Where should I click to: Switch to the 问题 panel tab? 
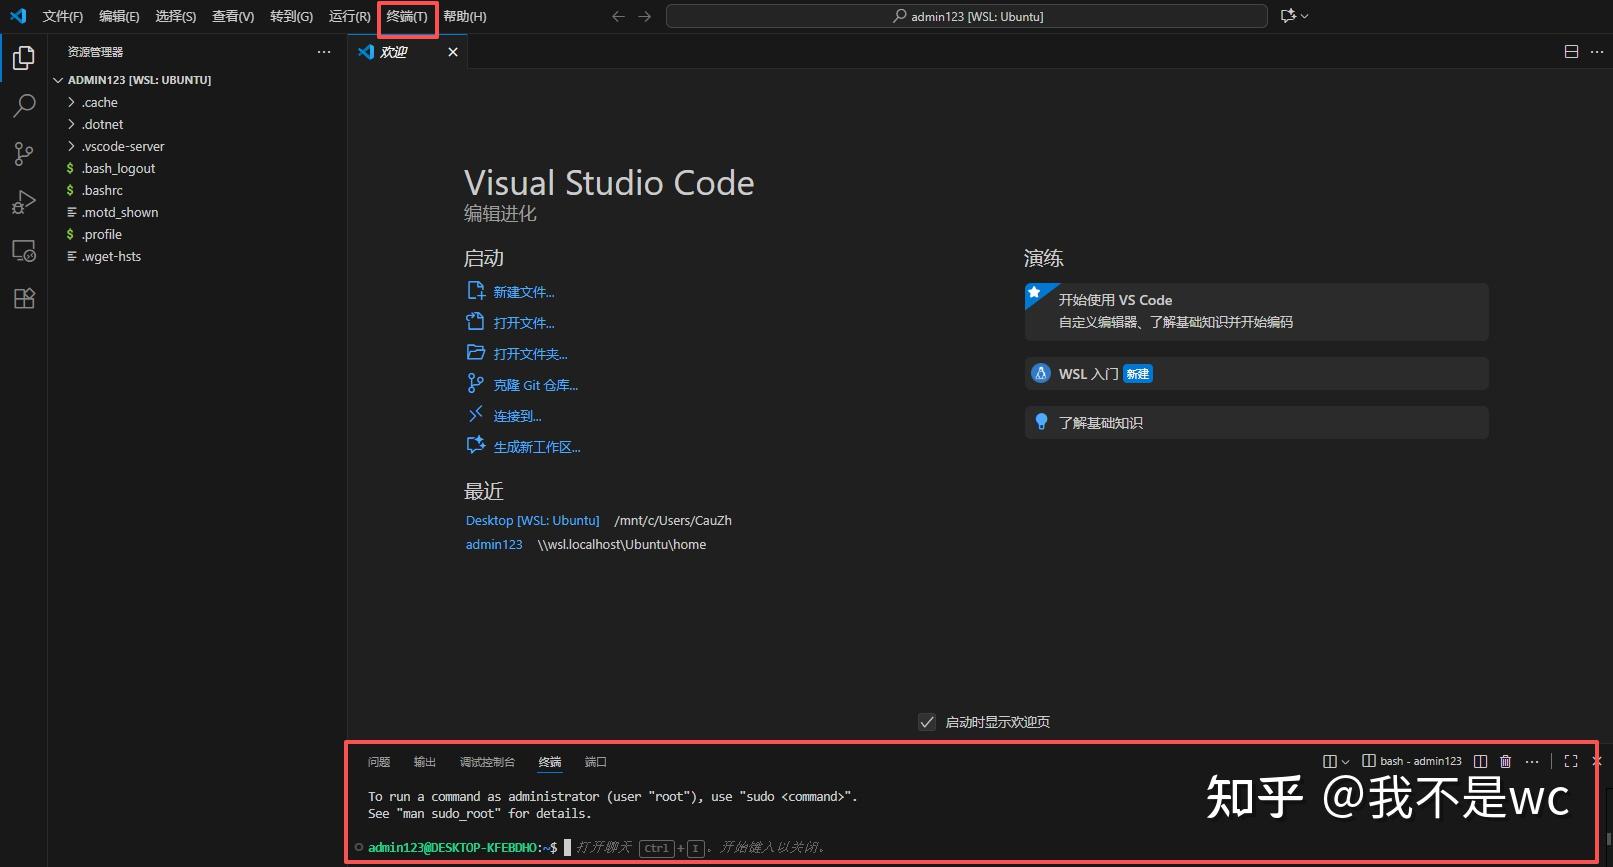379,762
